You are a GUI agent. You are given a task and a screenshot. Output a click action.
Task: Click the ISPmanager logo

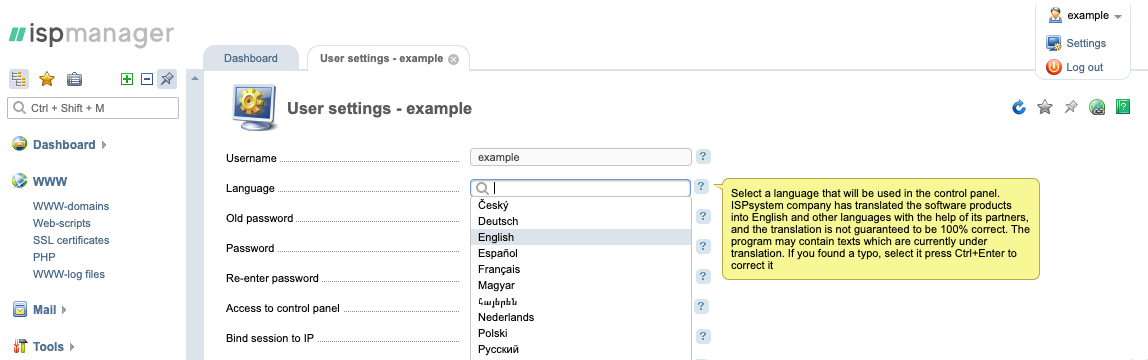tap(92, 34)
